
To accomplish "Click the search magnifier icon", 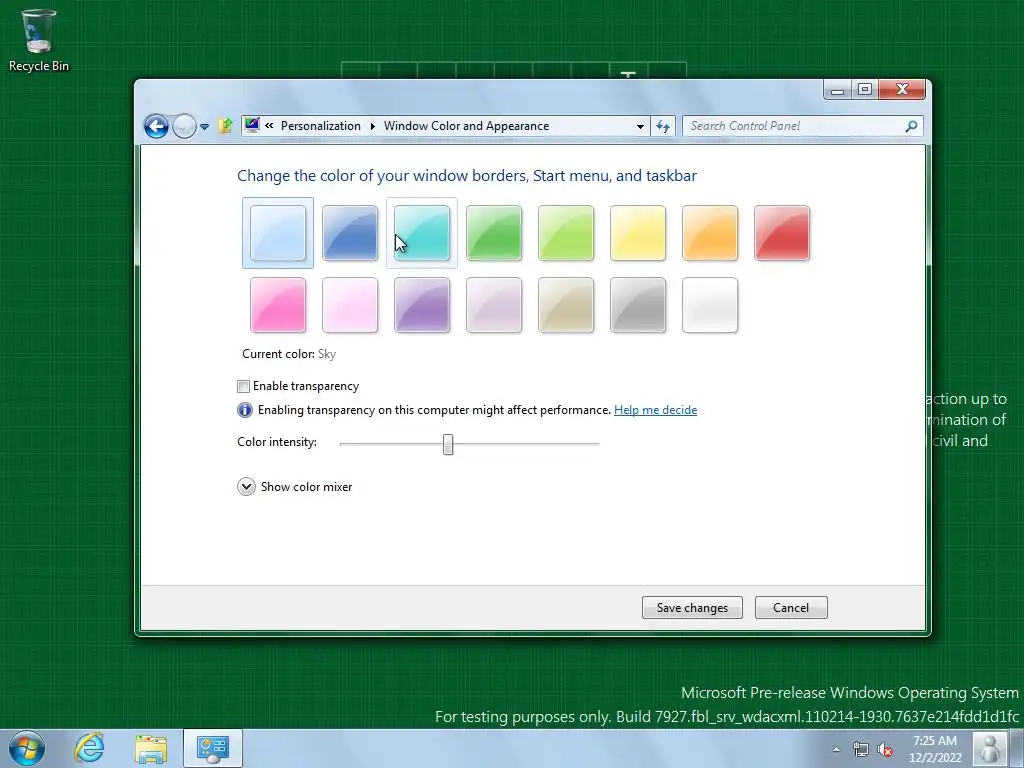I will coord(912,126).
